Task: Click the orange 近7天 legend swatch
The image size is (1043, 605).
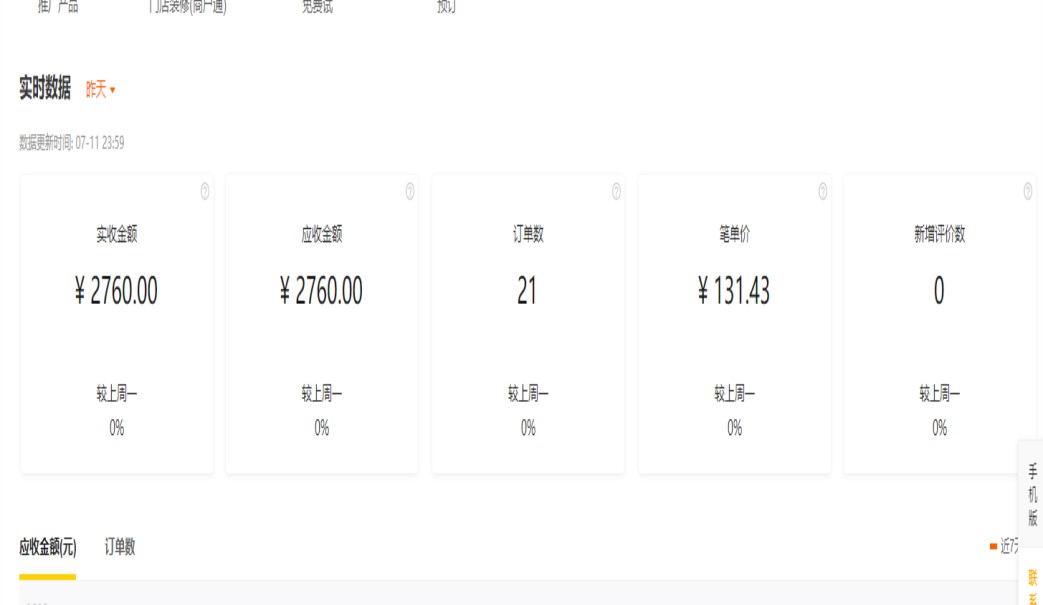Action: [993, 547]
